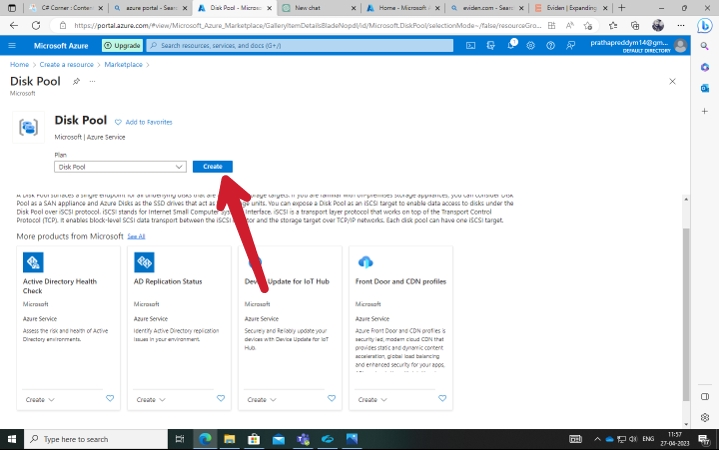
Task: Go to Marketplace breadcrumb
Action: tap(123, 65)
